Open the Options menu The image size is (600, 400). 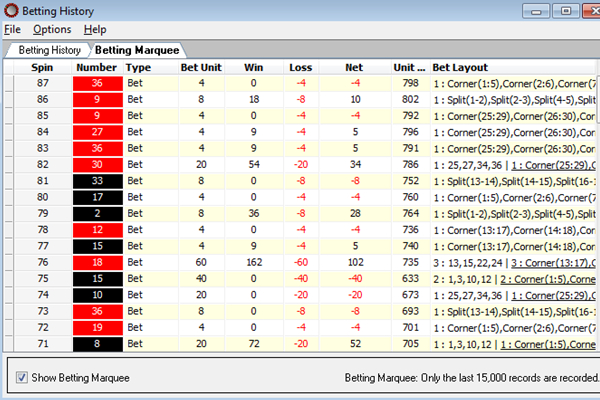point(52,30)
